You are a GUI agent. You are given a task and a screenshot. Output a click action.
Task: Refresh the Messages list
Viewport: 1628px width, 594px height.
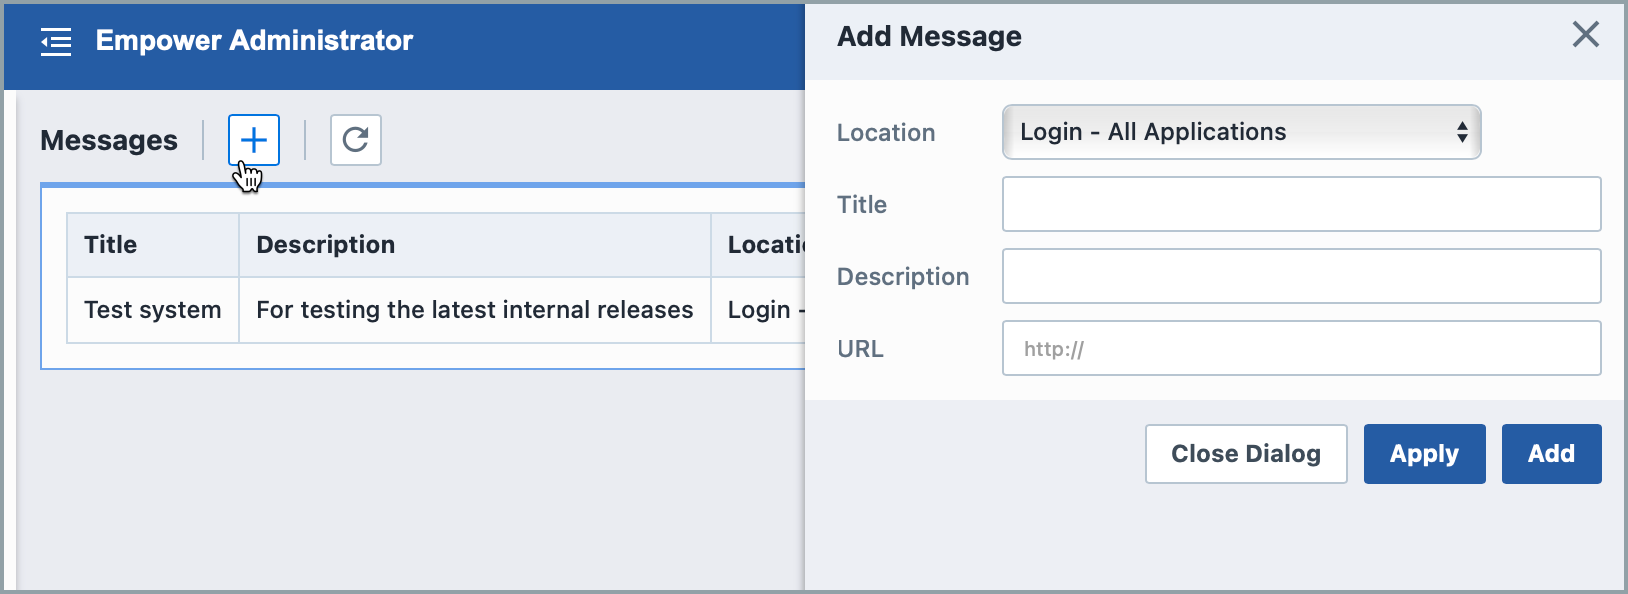(x=356, y=140)
